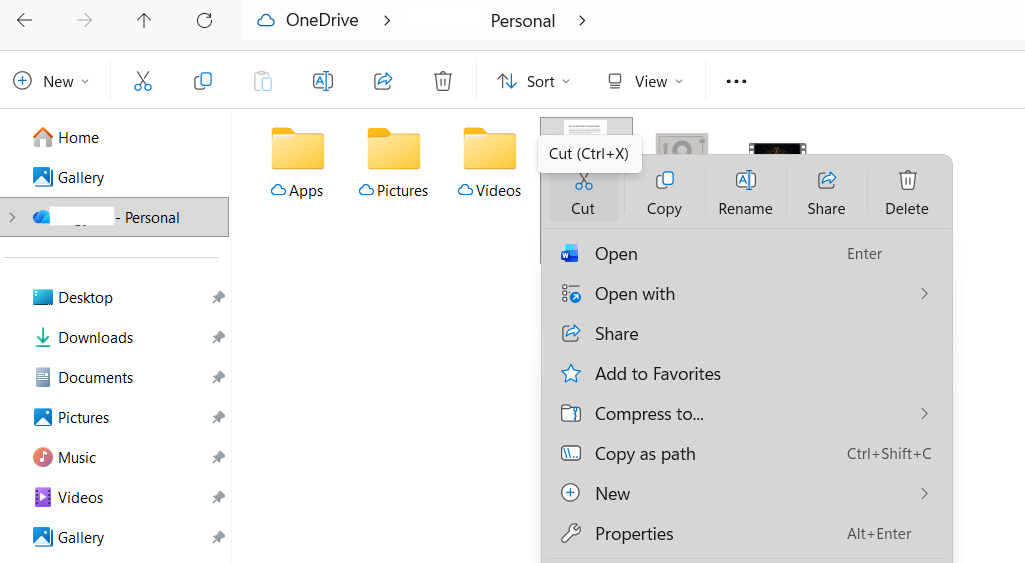Expand Compress to... submenu
Screen dimensions: 1025x563
tap(747, 413)
